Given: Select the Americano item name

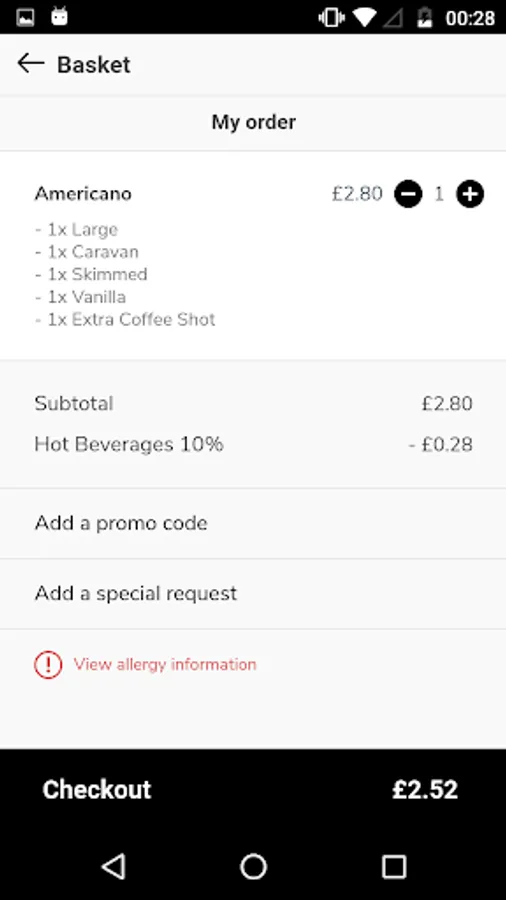Looking at the screenshot, I should [83, 194].
